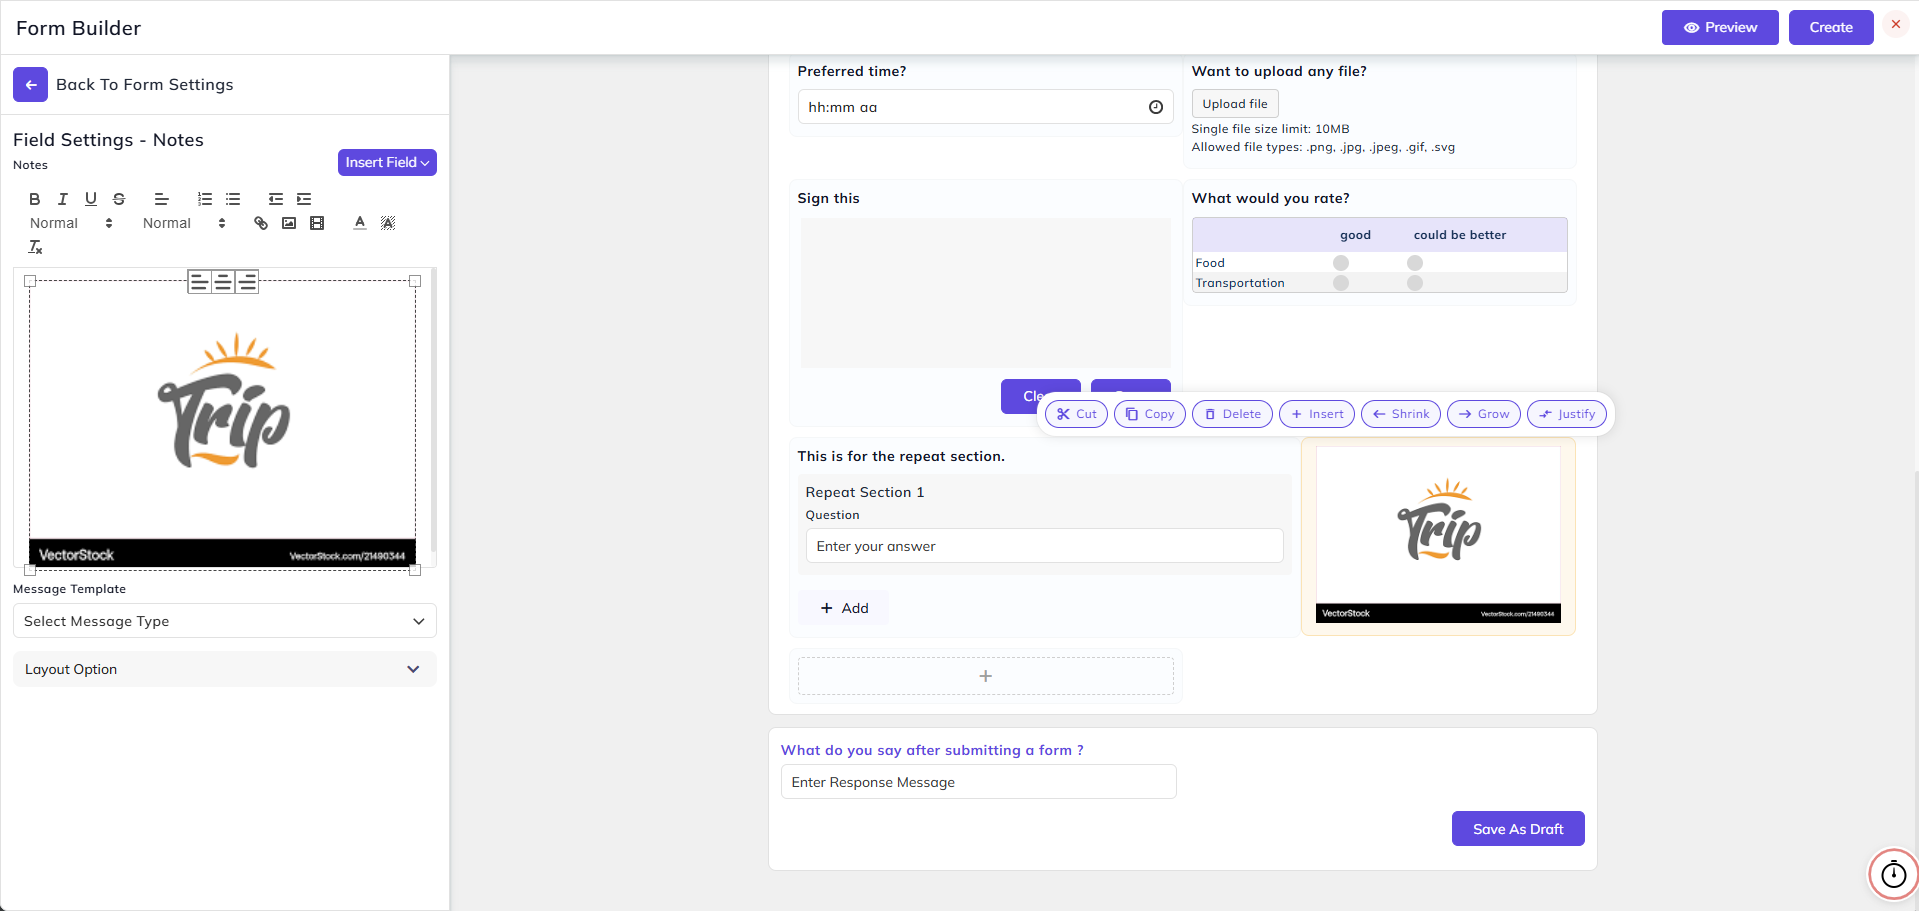Viewport: 1919px width, 911px height.
Task: Shrink the selected field
Action: [x=1401, y=414]
